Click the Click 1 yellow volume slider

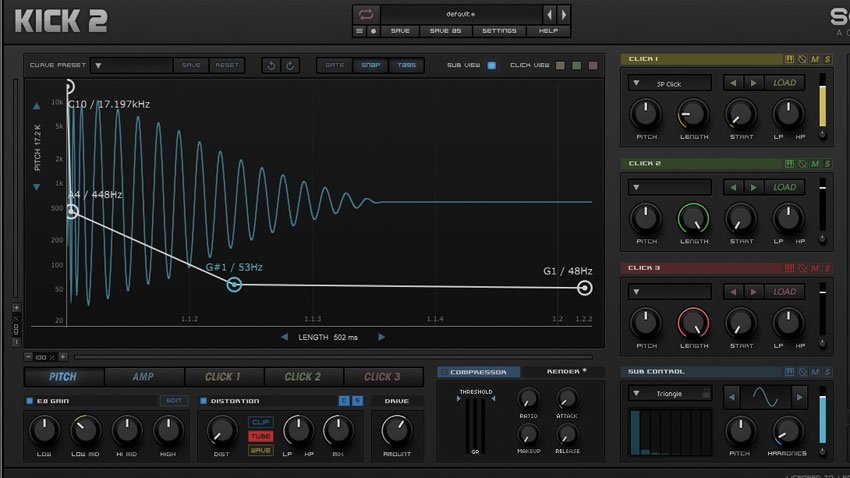[x=822, y=108]
